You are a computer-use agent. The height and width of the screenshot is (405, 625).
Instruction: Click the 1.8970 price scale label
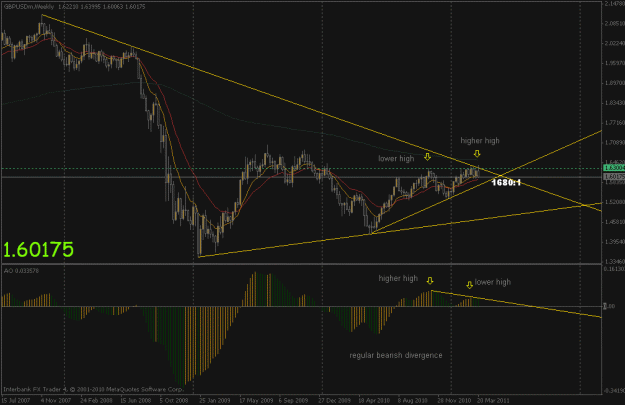pyautogui.click(x=614, y=83)
